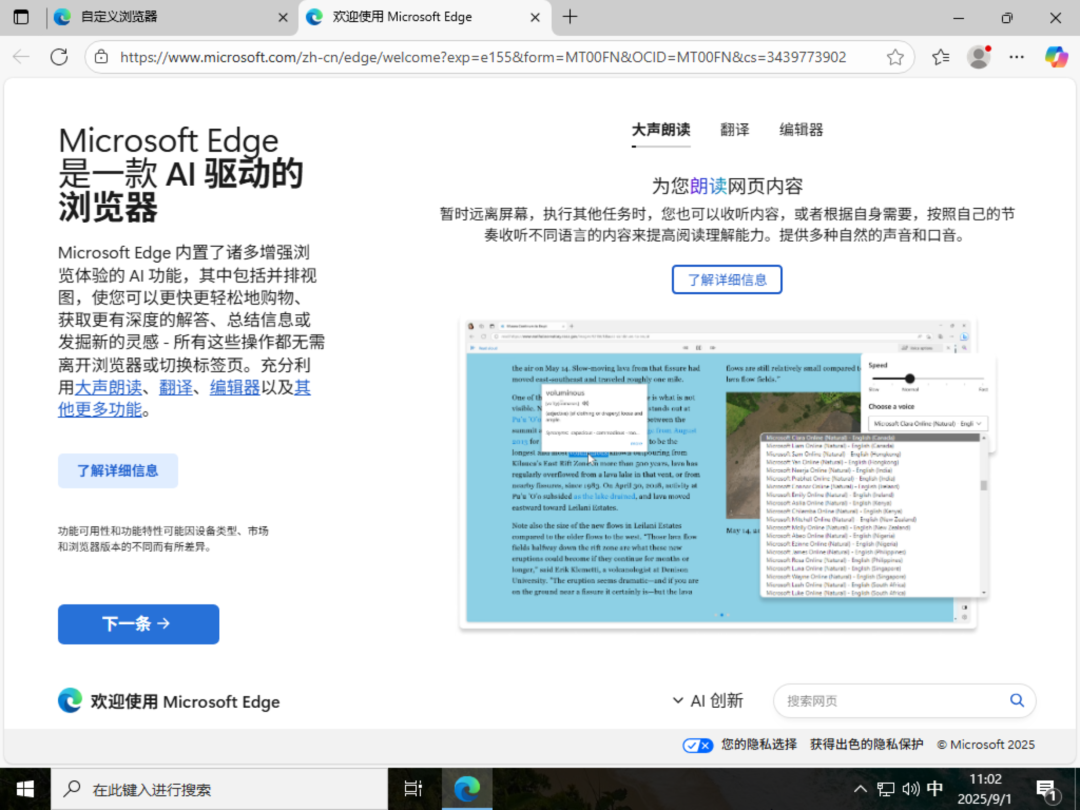Close the 自定义浏览器 tab
1080x810 pixels.
click(x=282, y=18)
